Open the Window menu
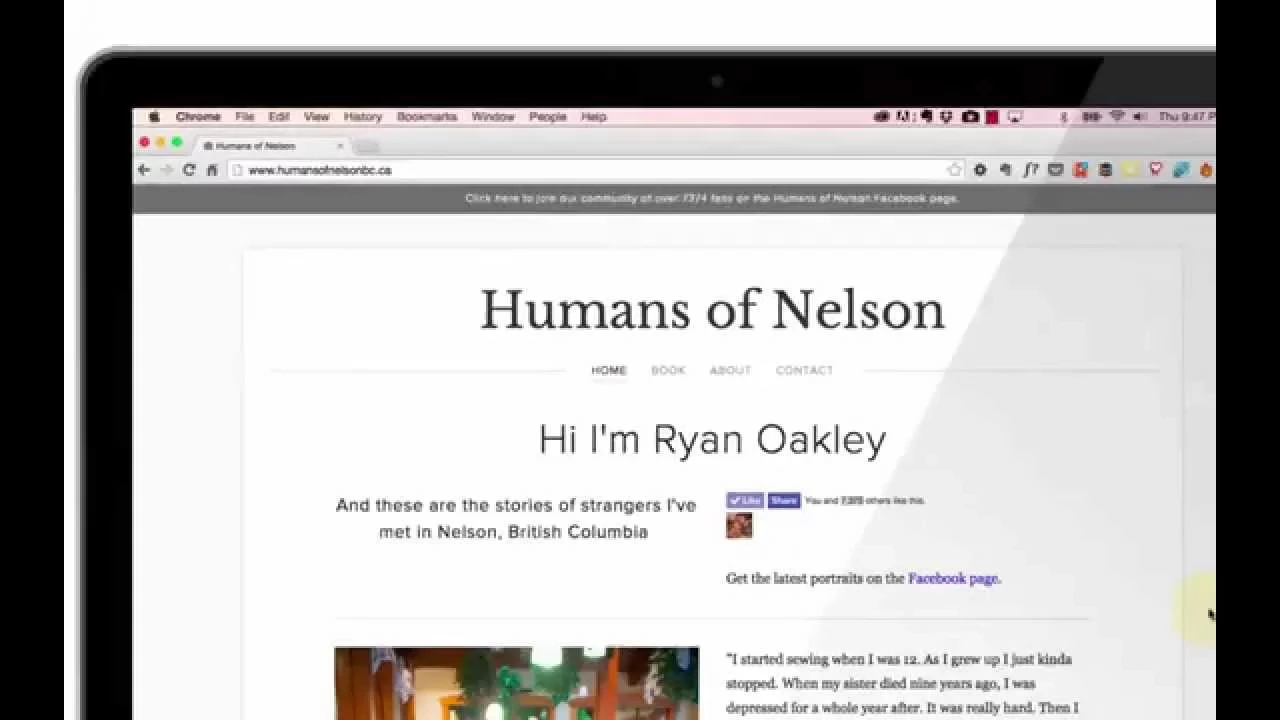The height and width of the screenshot is (720, 1280). 493,117
